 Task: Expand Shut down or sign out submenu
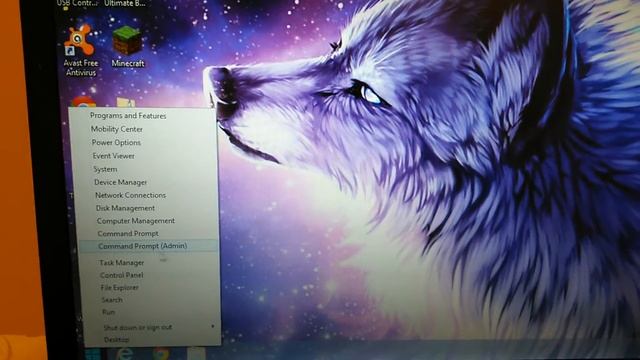153,327
